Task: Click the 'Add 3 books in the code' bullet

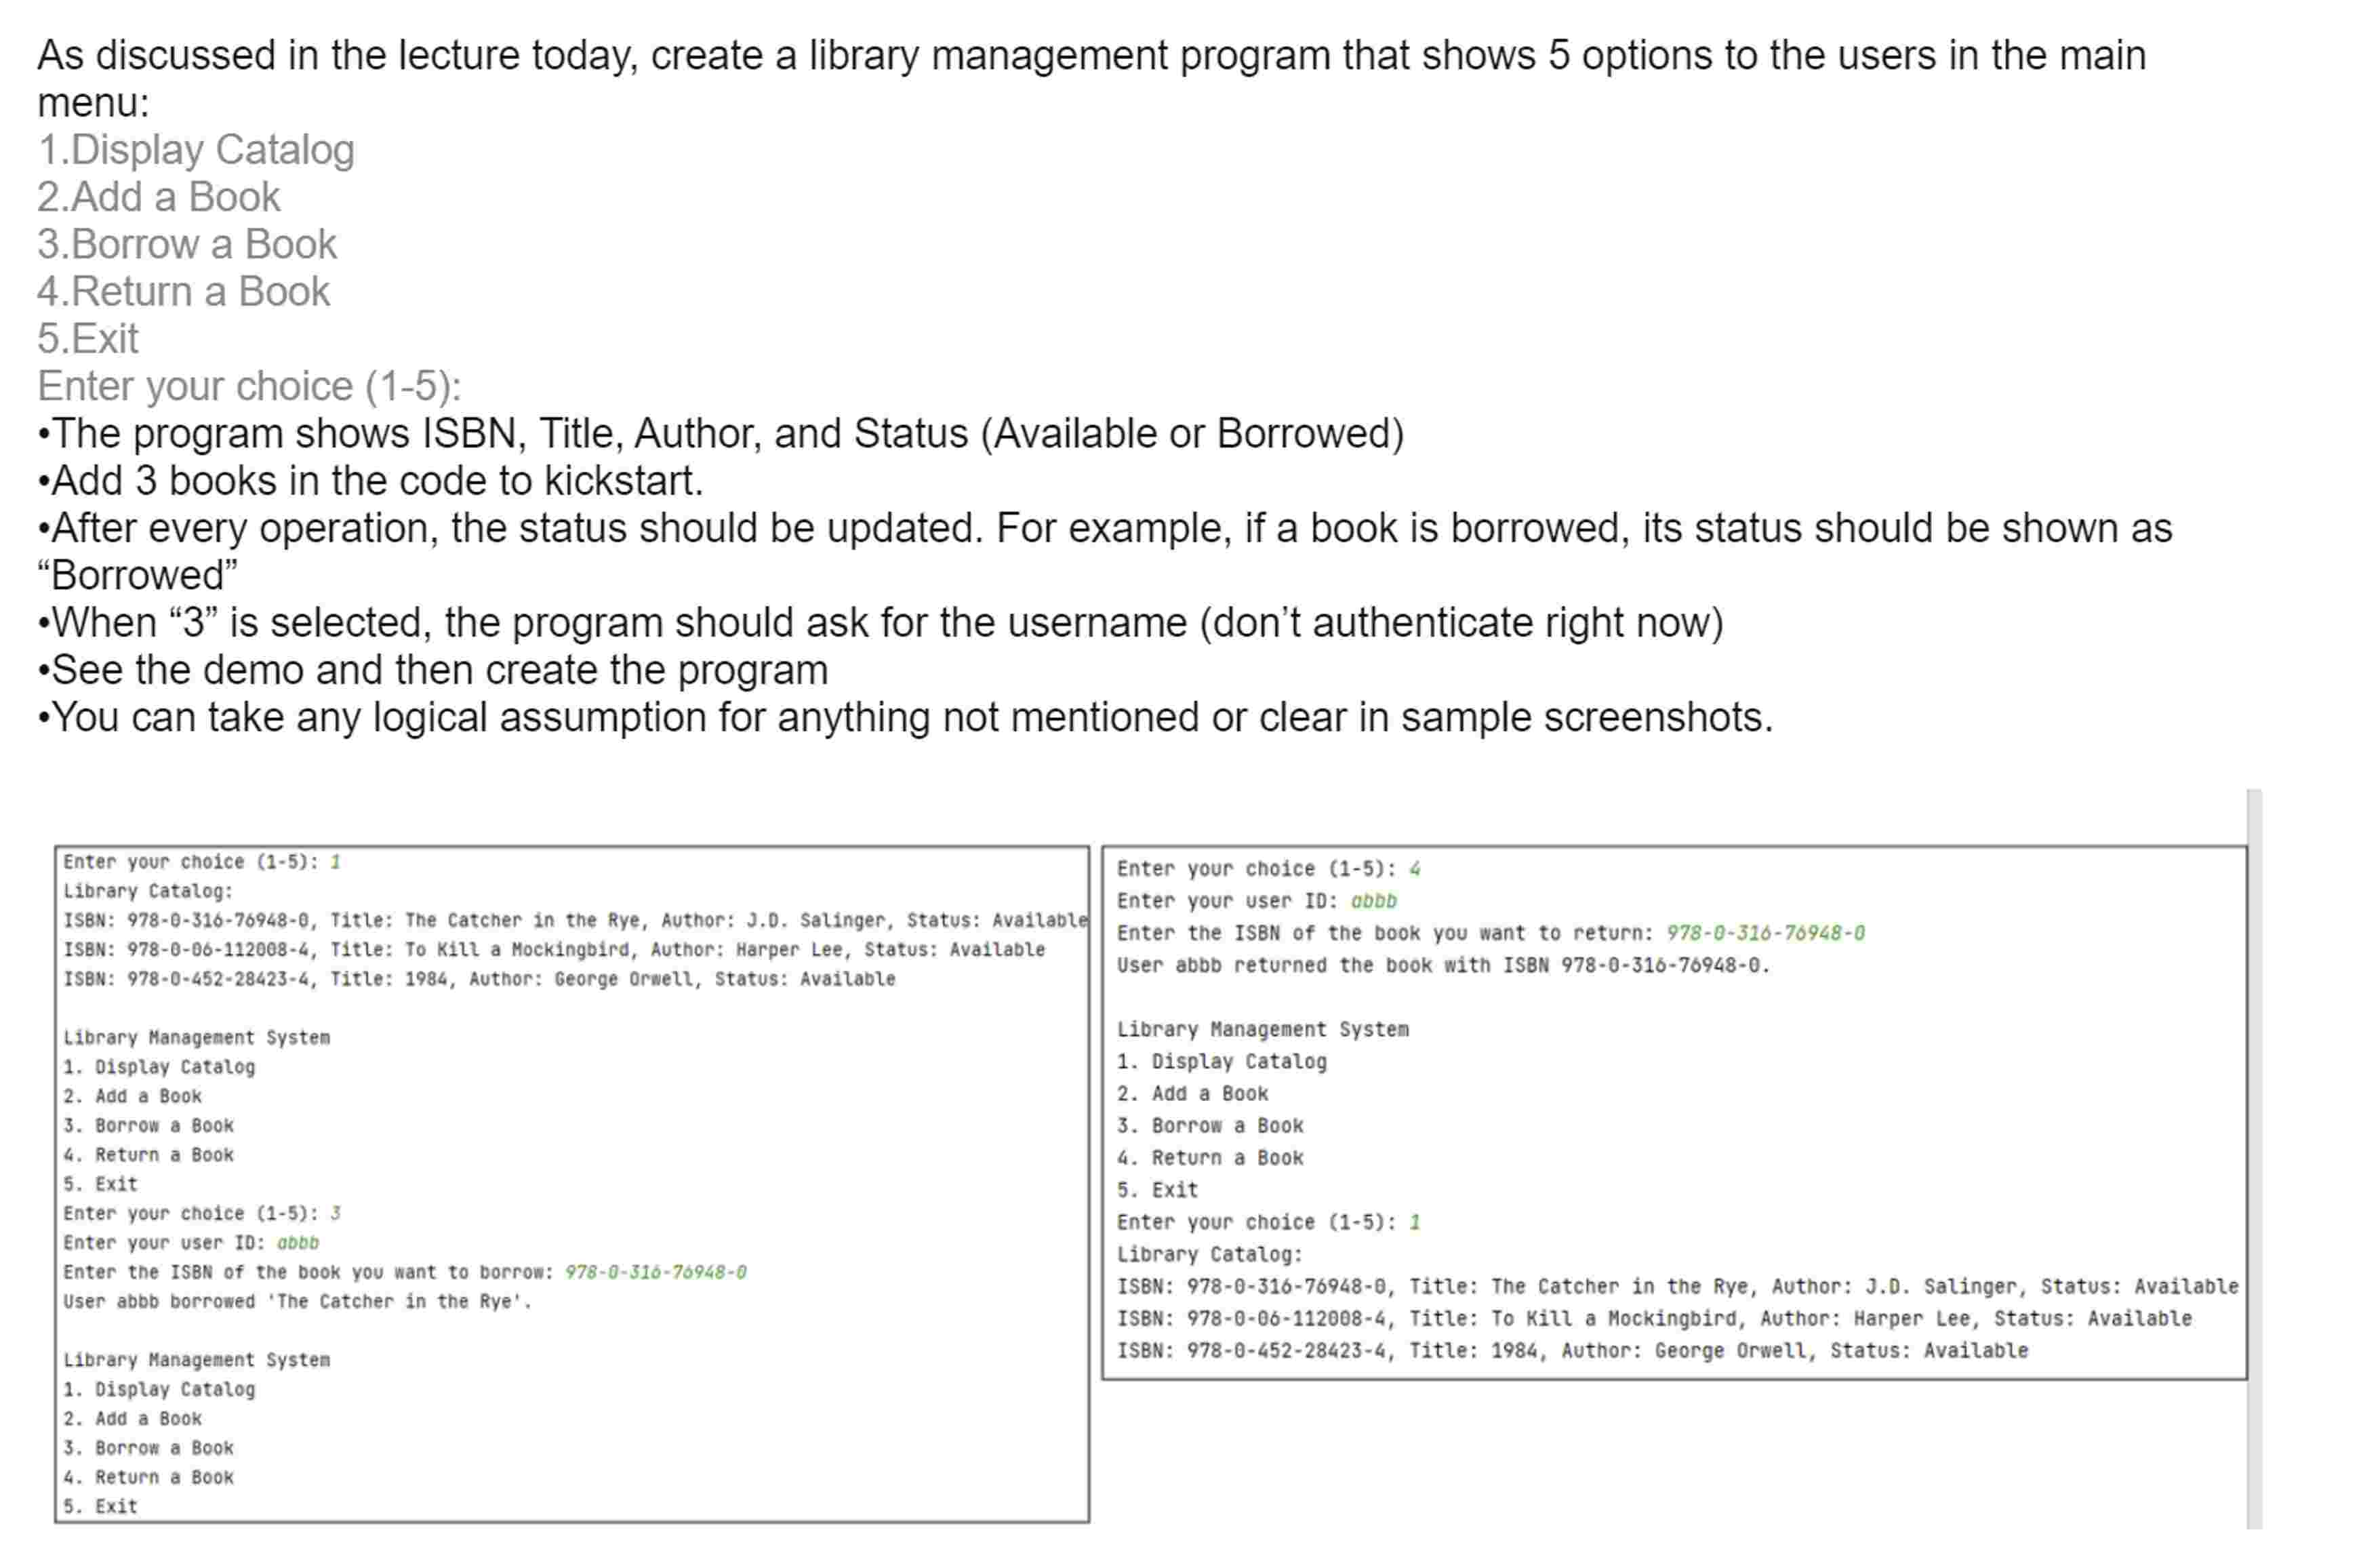Action: point(370,481)
